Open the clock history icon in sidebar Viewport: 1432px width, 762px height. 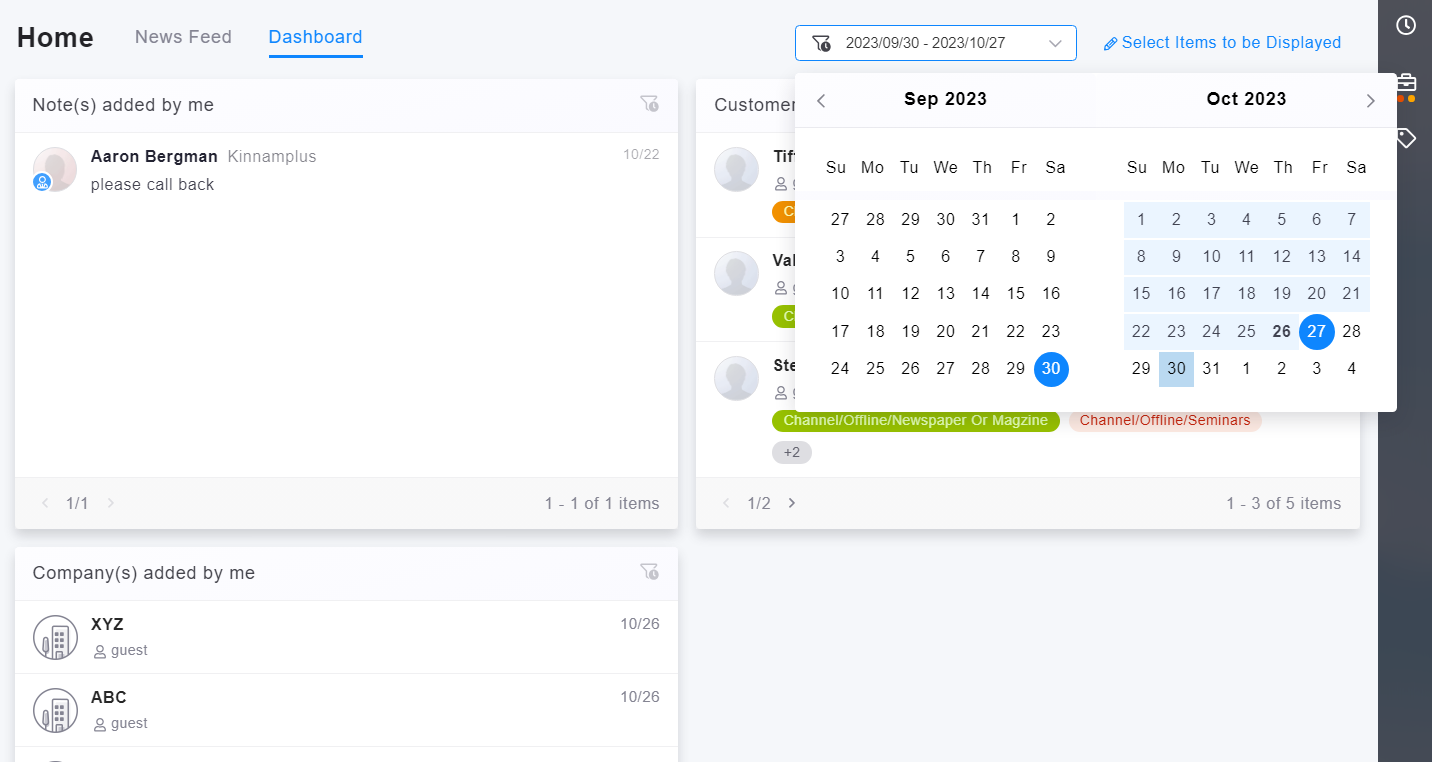tap(1406, 26)
